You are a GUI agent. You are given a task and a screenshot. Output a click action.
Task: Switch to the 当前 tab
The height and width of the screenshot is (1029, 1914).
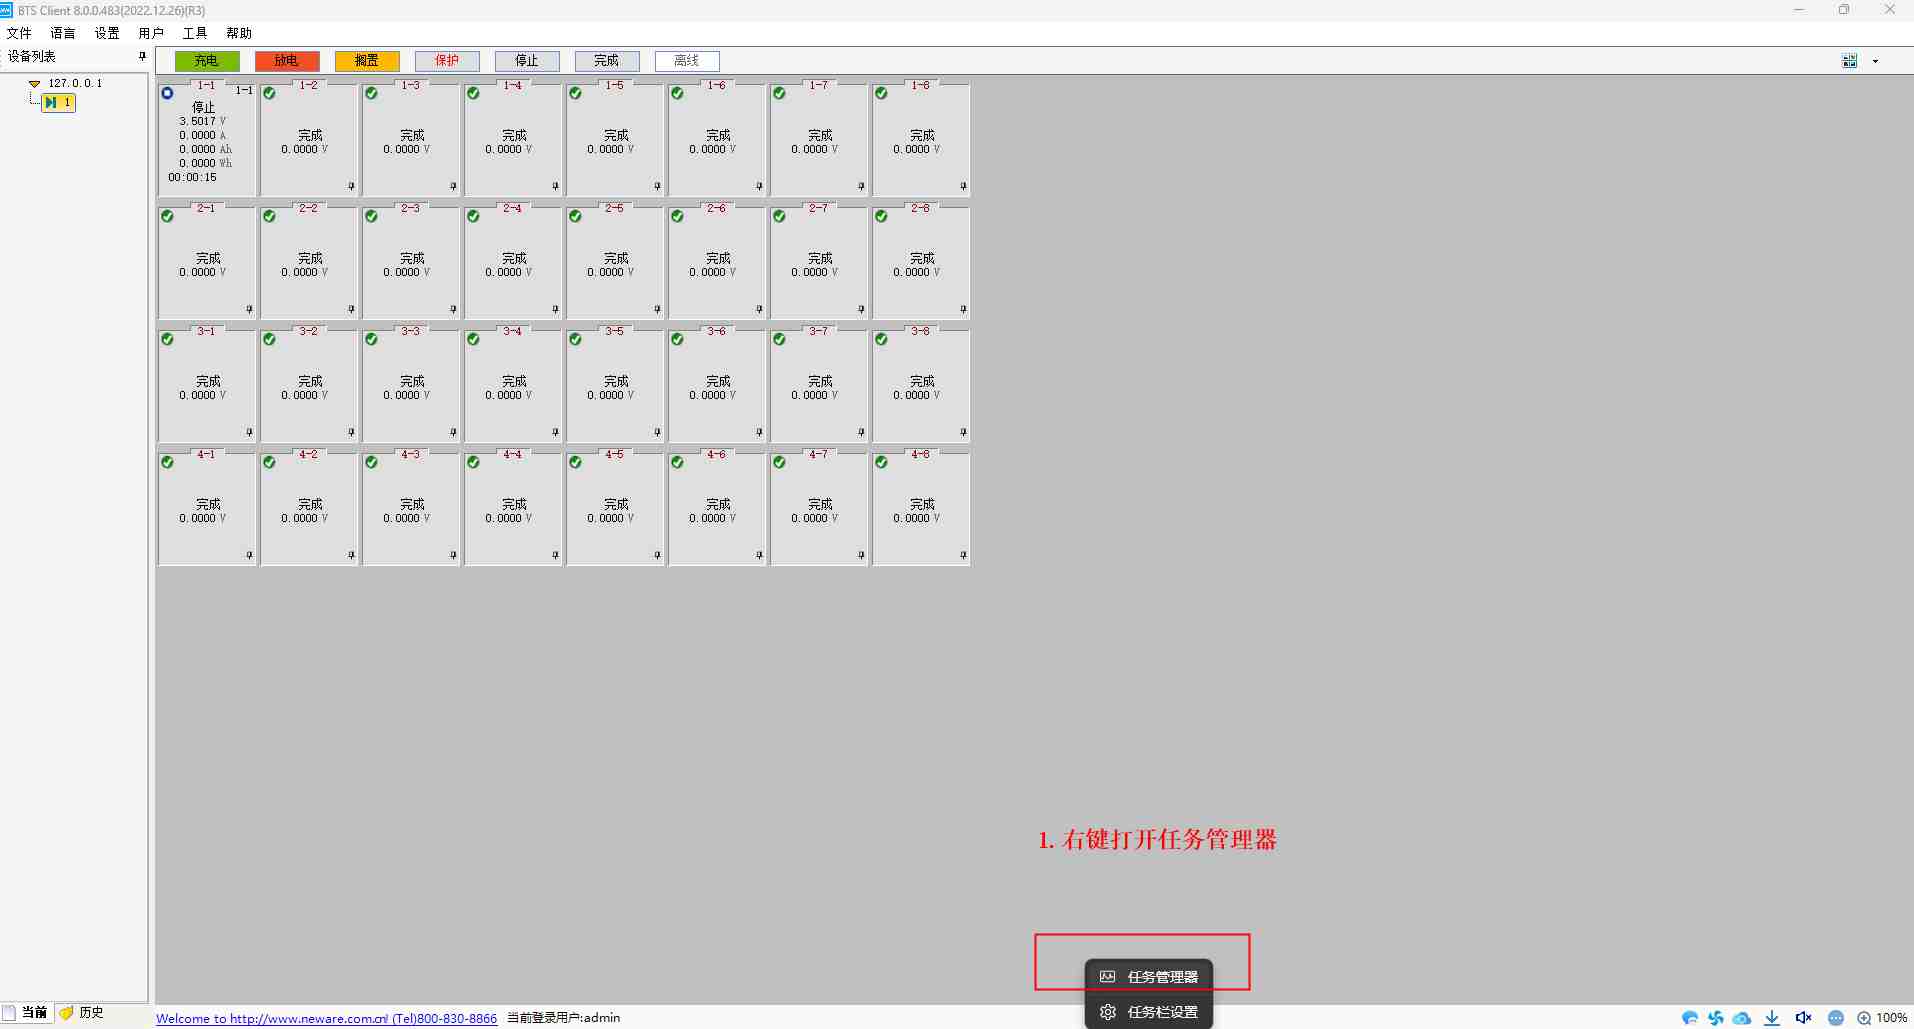pos(26,1013)
